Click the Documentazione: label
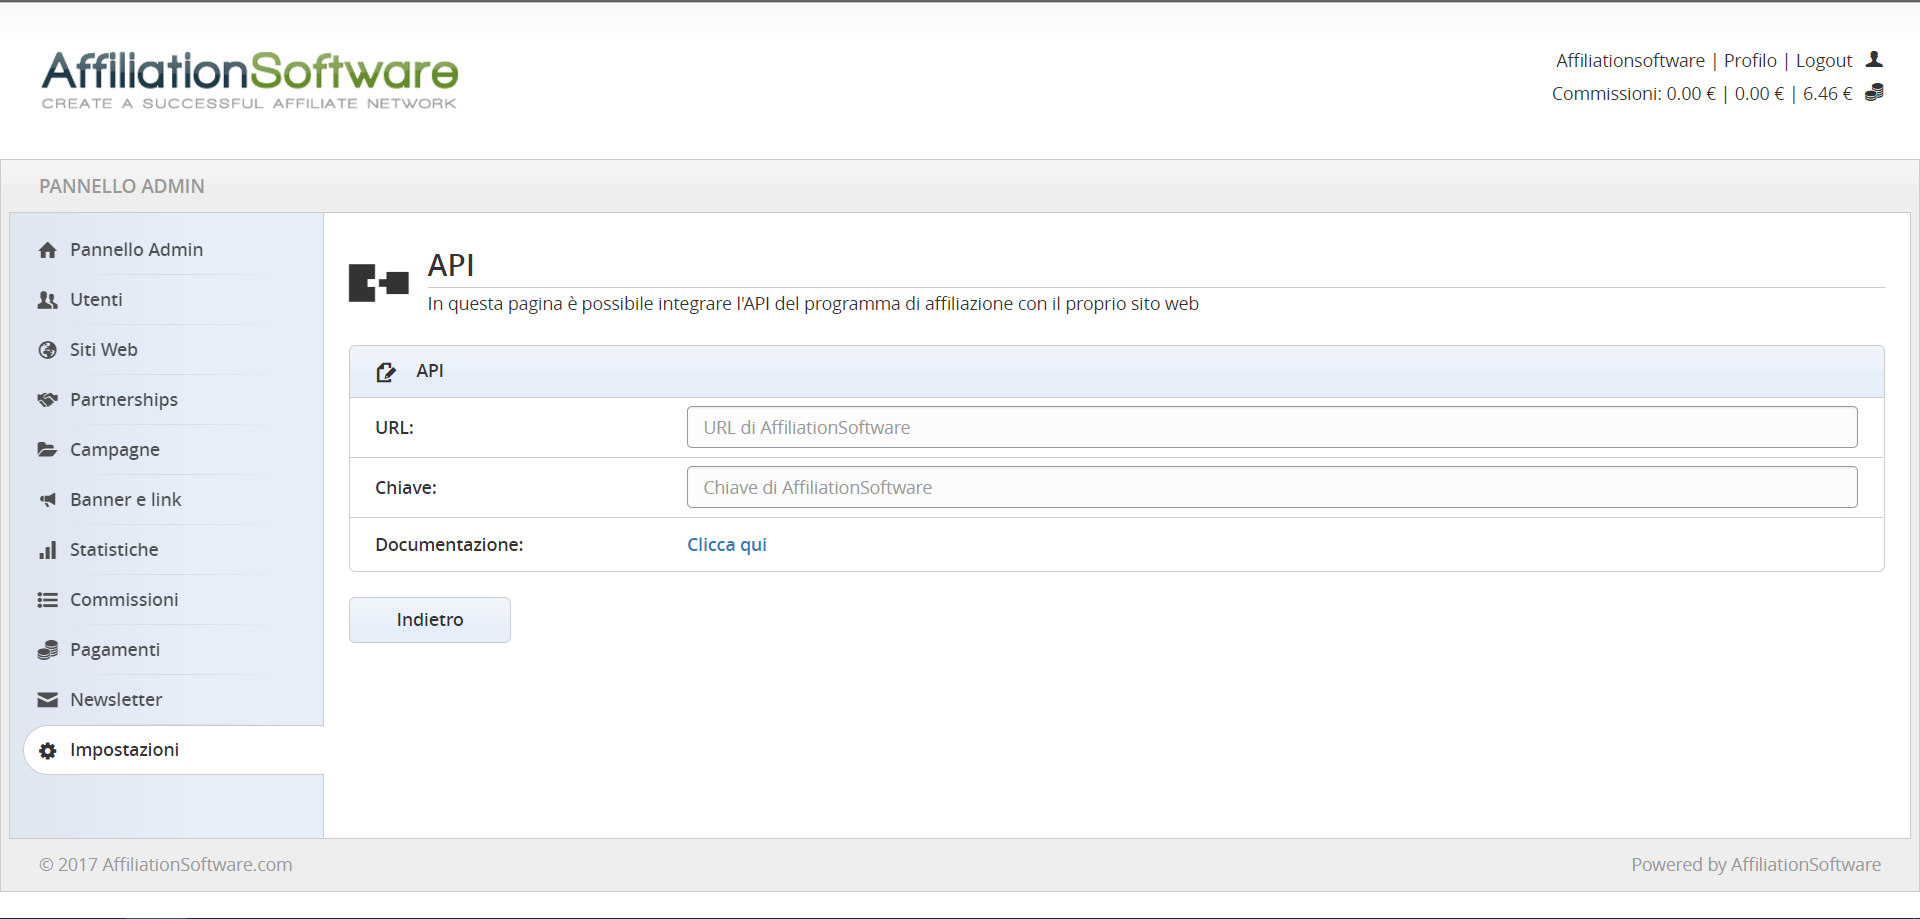Viewport: 1920px width, 919px height. [x=449, y=545]
